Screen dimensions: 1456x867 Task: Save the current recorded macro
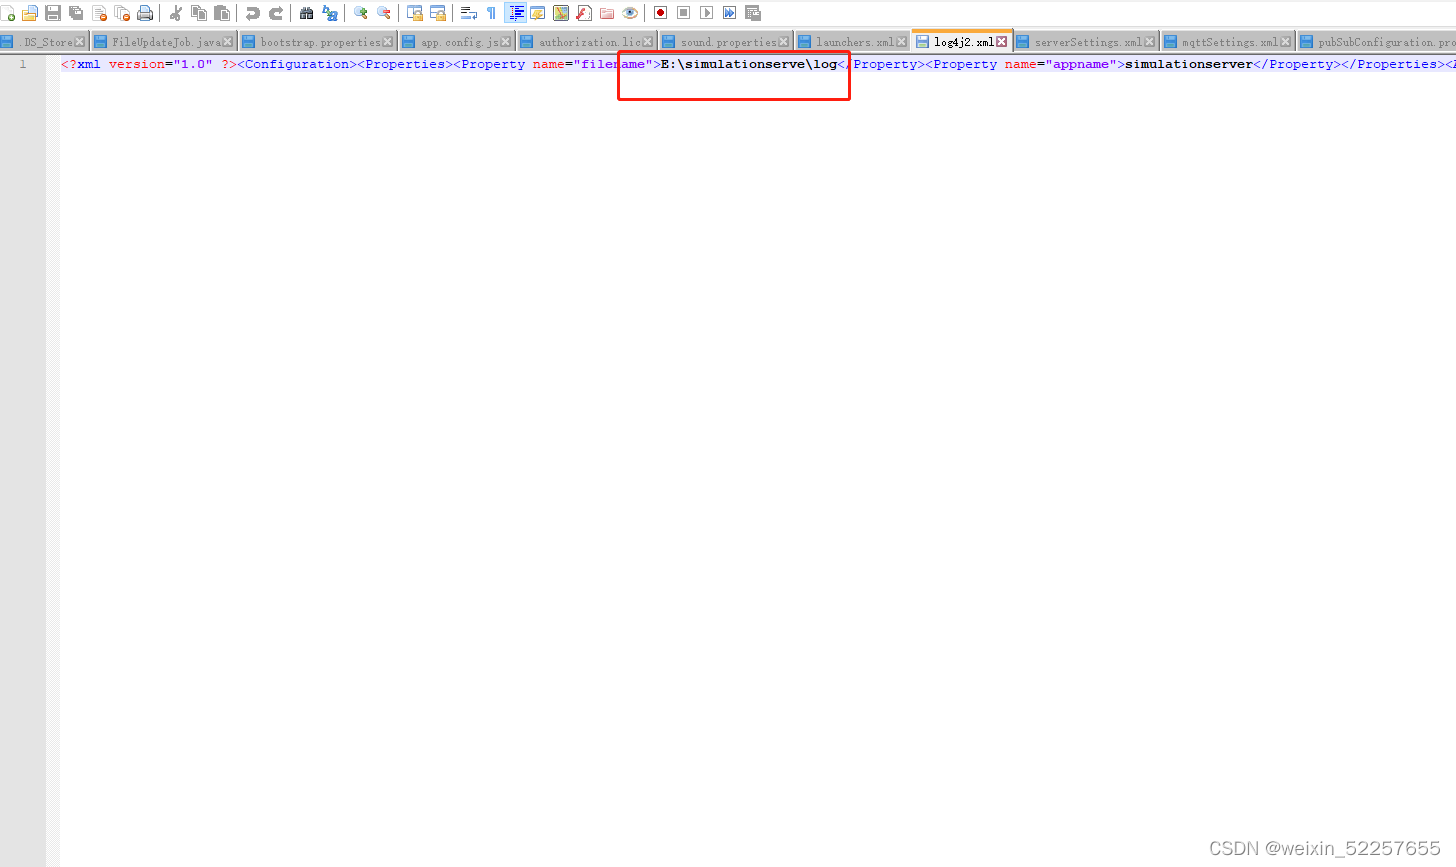752,13
